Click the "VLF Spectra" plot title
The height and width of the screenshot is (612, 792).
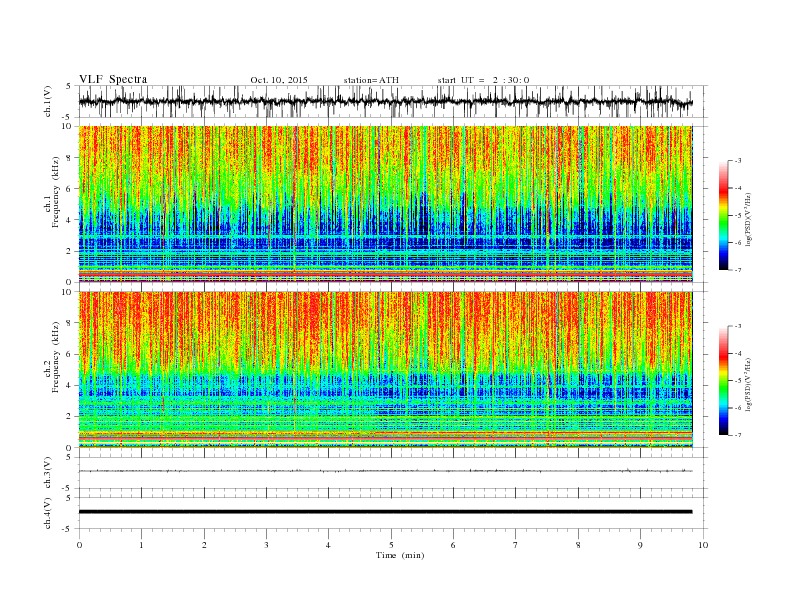coord(113,79)
